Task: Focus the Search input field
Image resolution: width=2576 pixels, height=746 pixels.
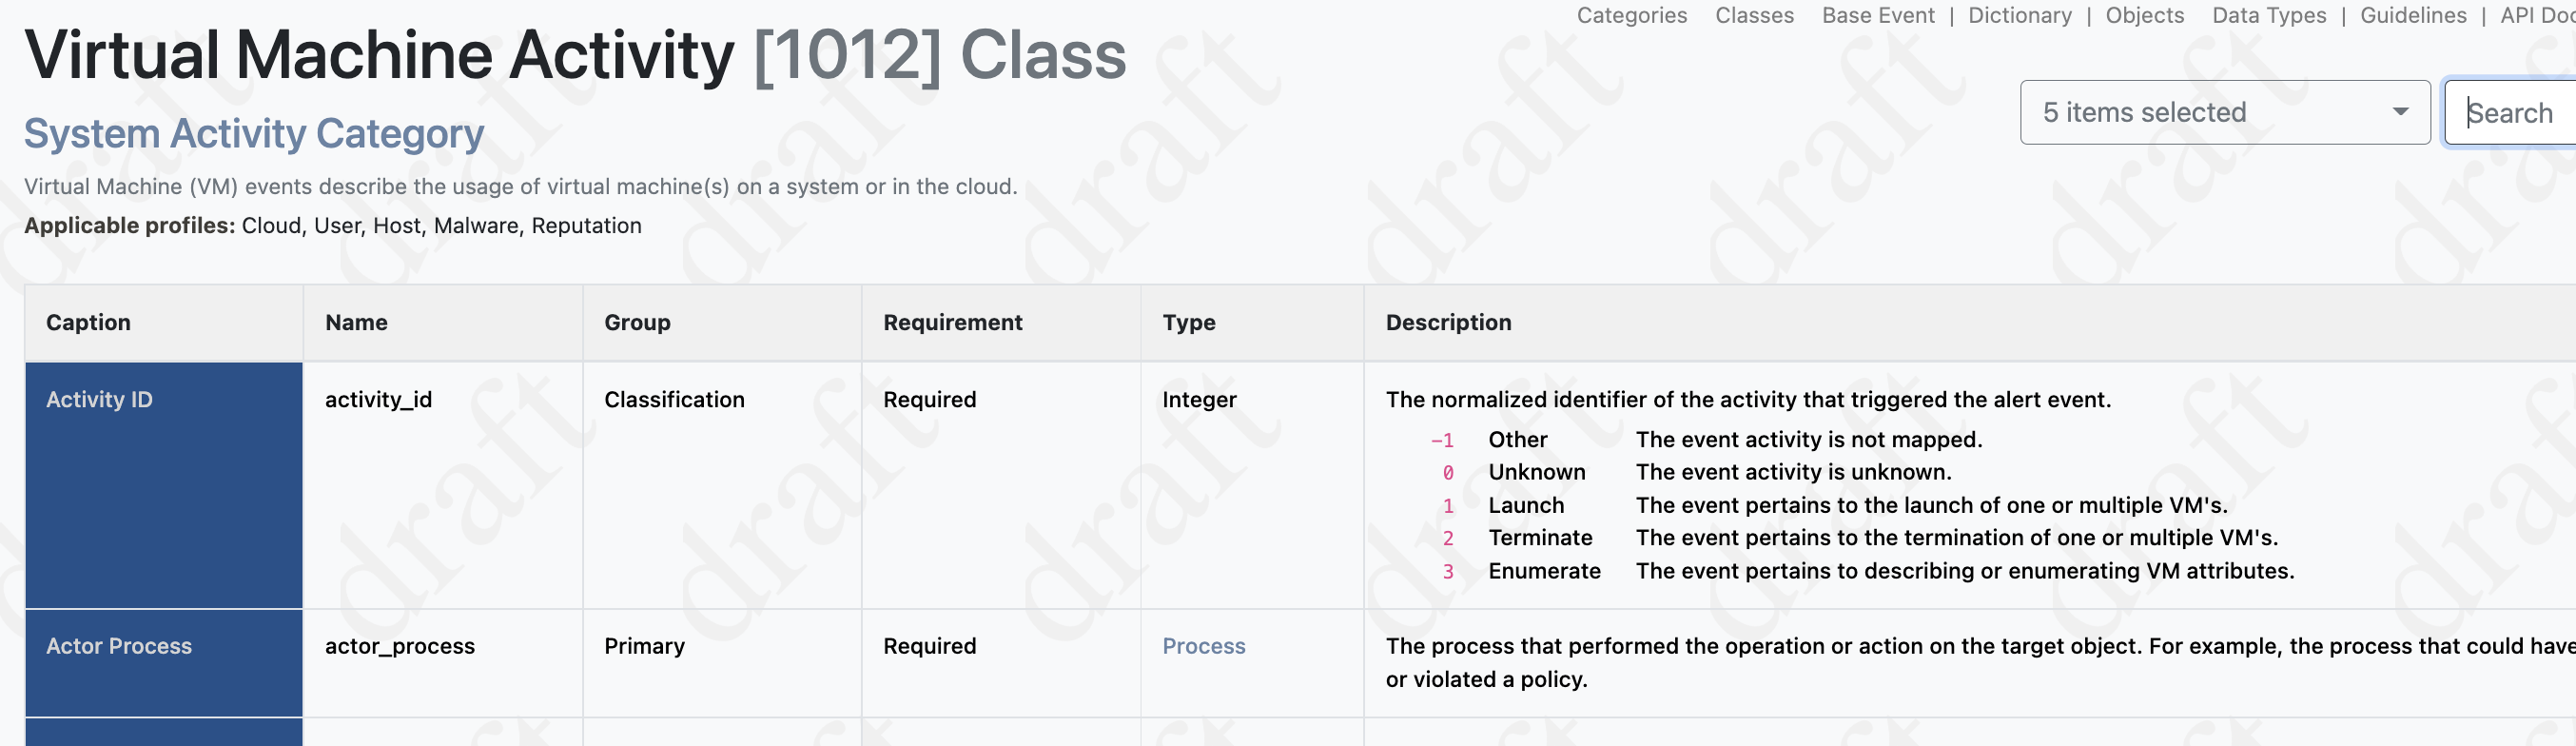Action: (2510, 112)
